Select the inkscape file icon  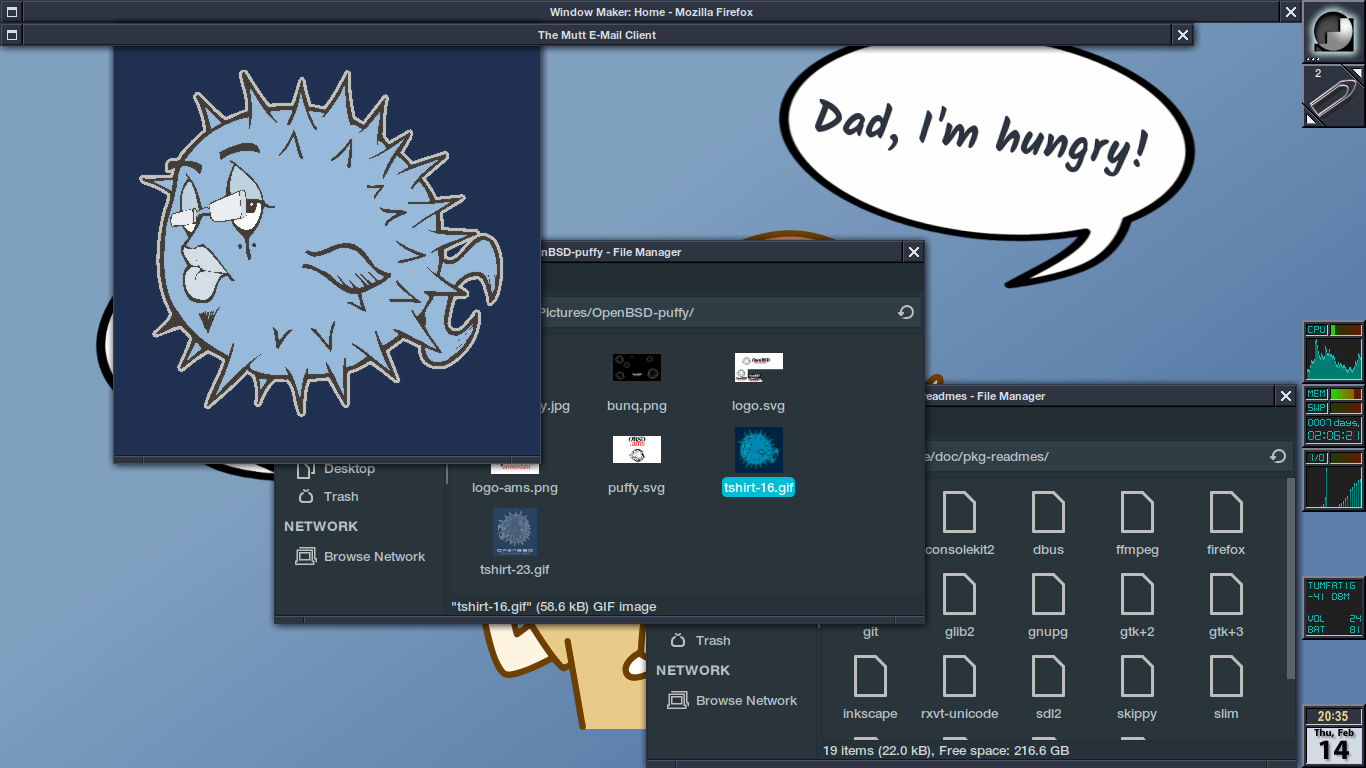pos(870,676)
